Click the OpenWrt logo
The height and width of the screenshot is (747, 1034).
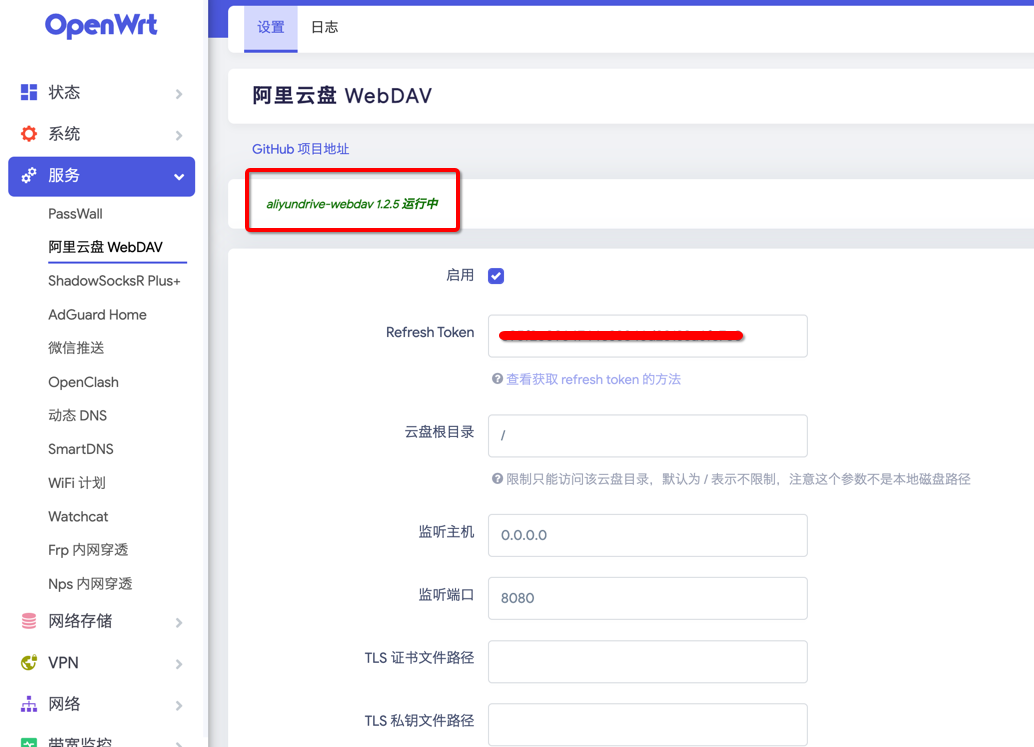pos(101,25)
